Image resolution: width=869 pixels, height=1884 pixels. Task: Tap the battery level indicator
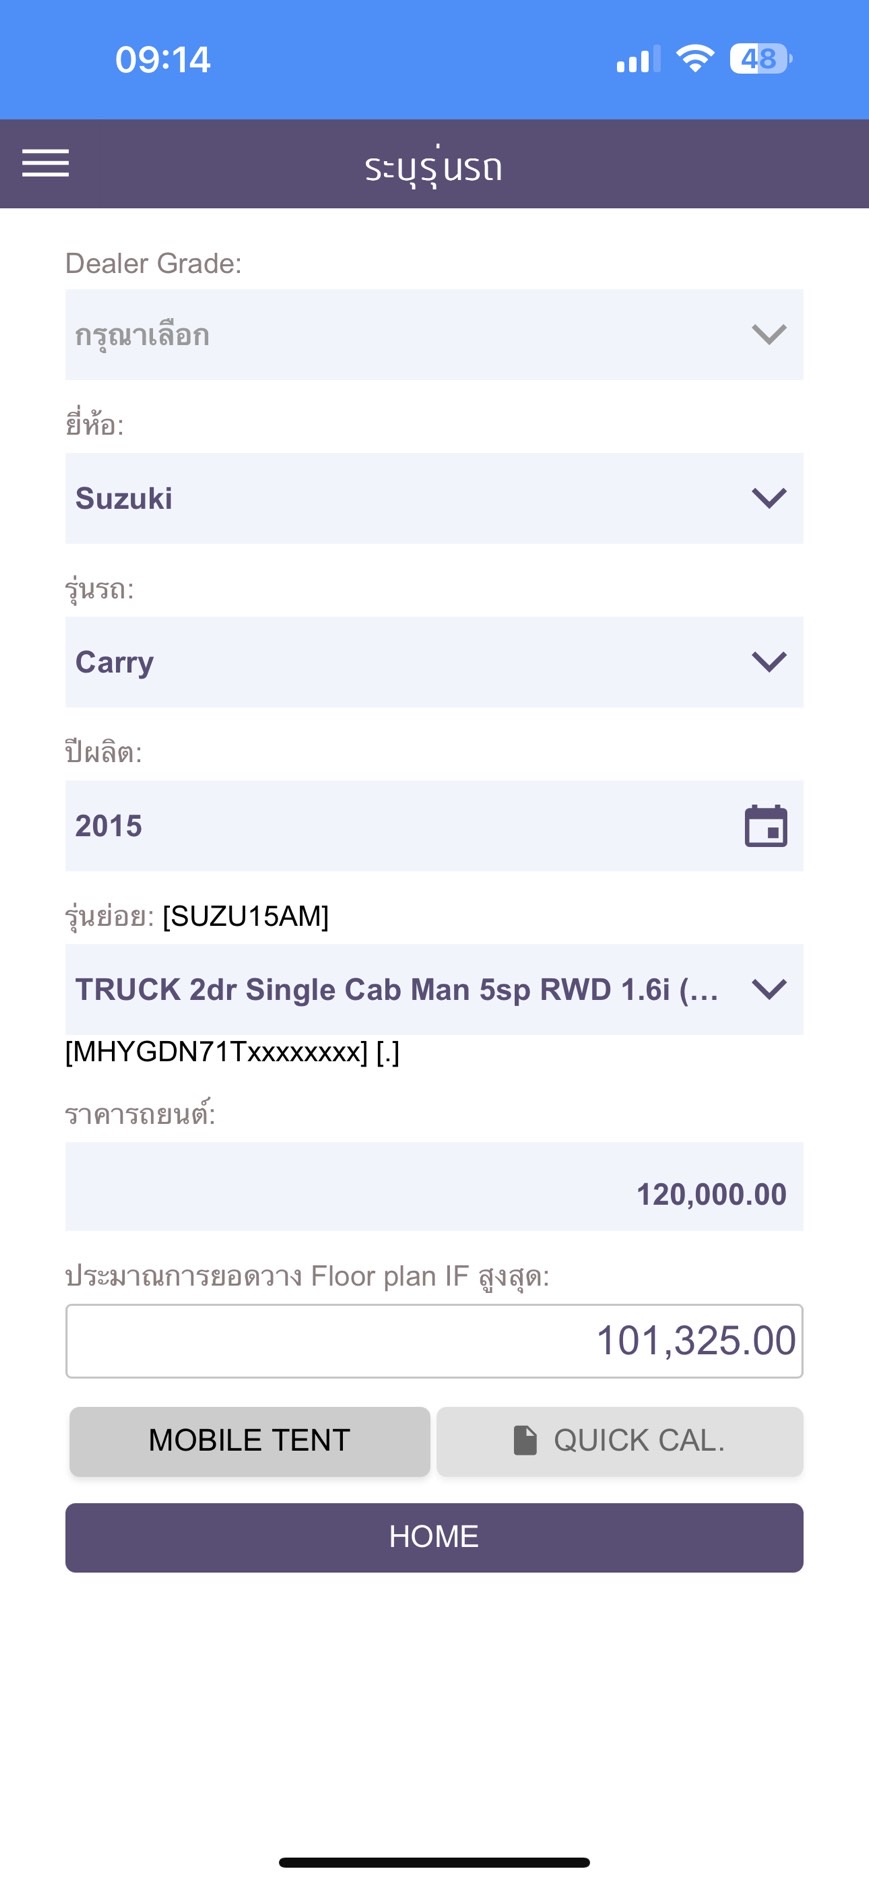(761, 59)
